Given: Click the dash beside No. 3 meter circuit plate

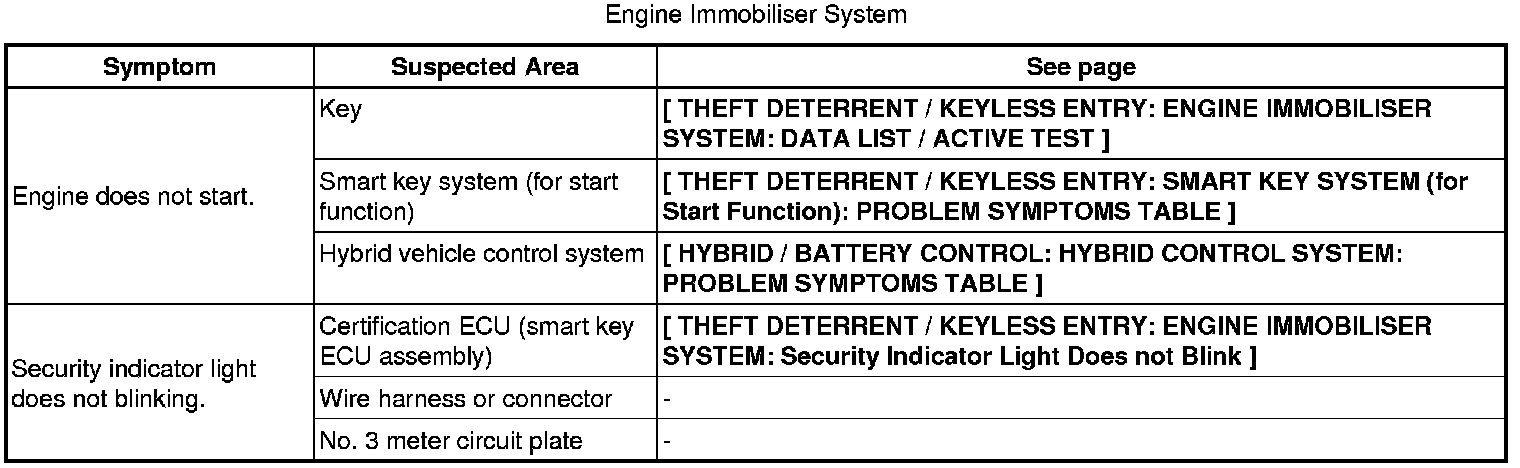Looking at the screenshot, I should (x=668, y=441).
